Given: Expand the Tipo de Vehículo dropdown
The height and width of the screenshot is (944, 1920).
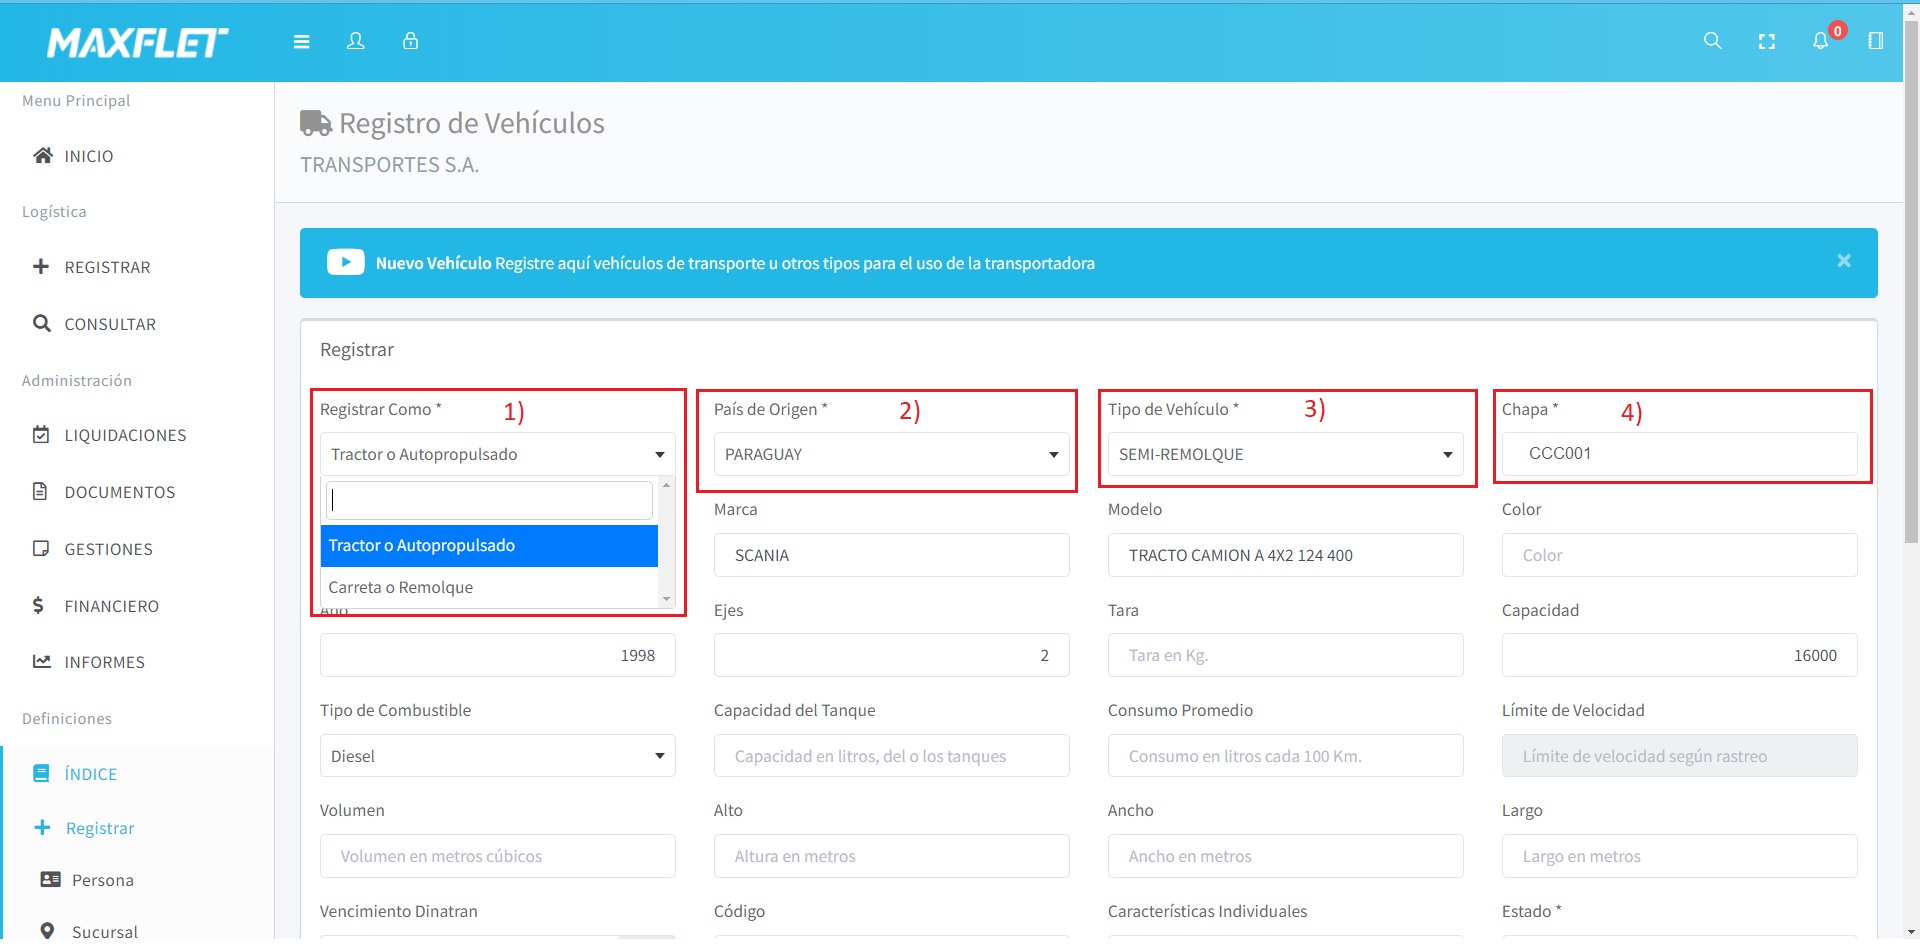Looking at the screenshot, I should point(1284,454).
